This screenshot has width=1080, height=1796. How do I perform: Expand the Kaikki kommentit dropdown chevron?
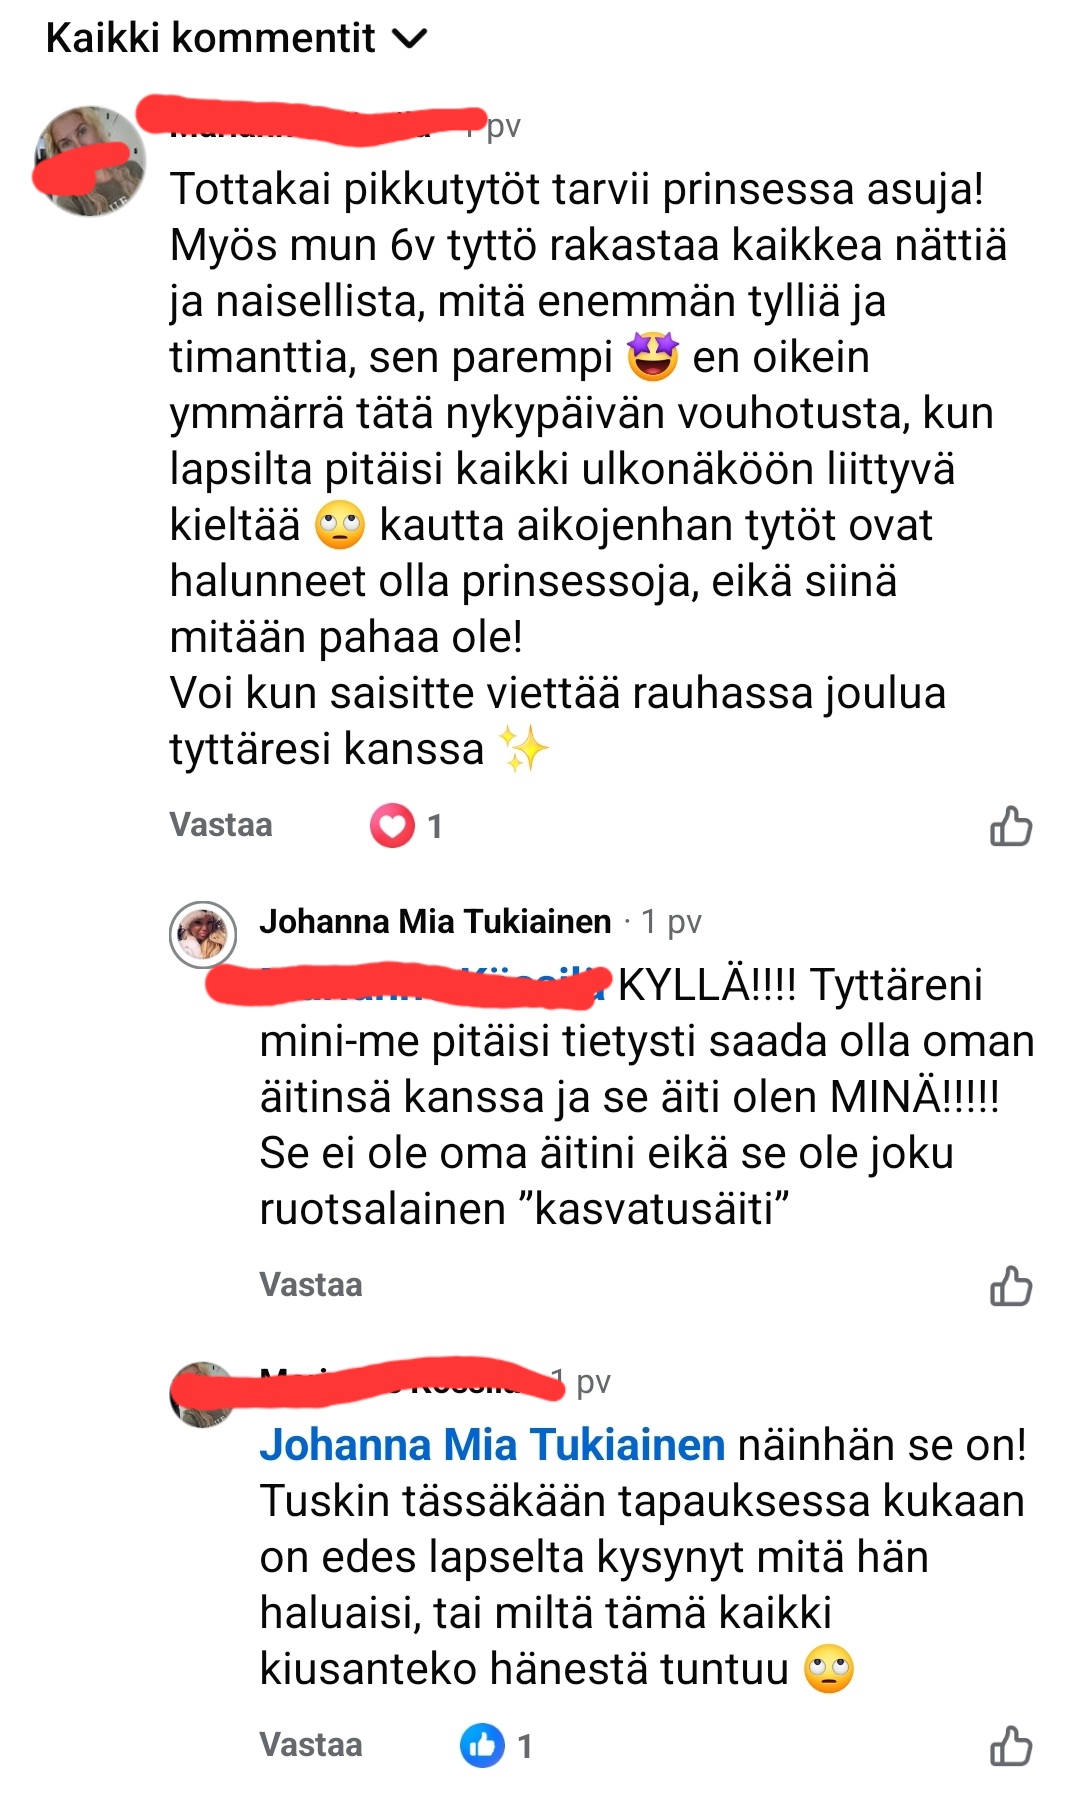tap(410, 40)
